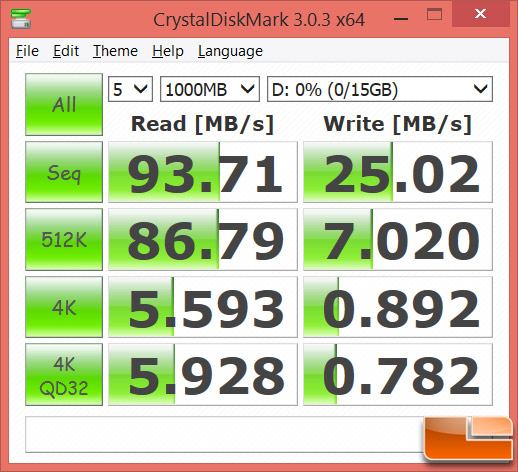
Task: Start the 512K test
Action: click(x=64, y=239)
